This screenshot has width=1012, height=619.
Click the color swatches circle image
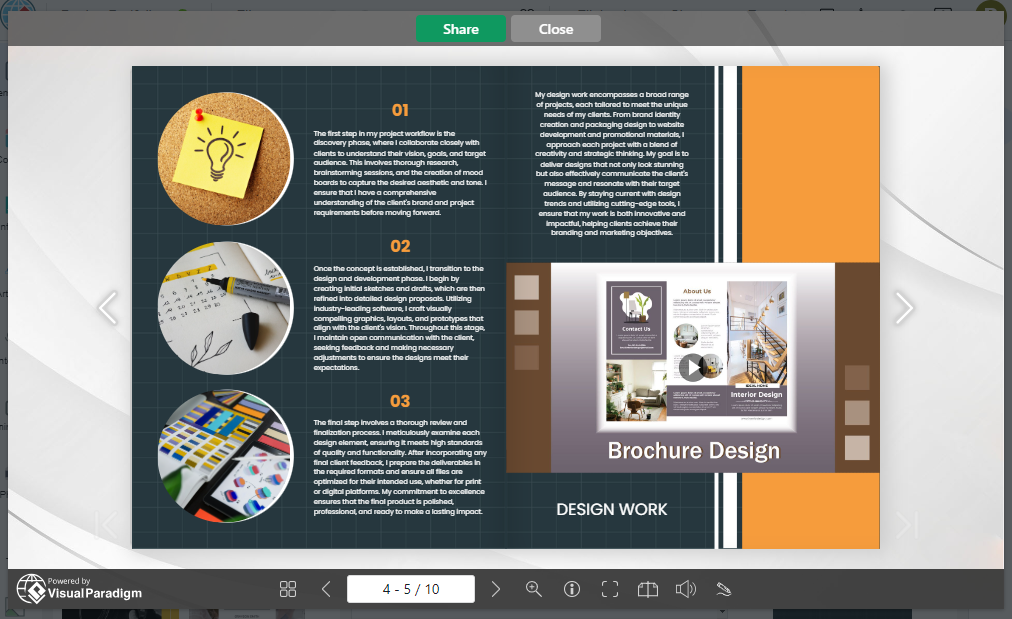point(225,455)
